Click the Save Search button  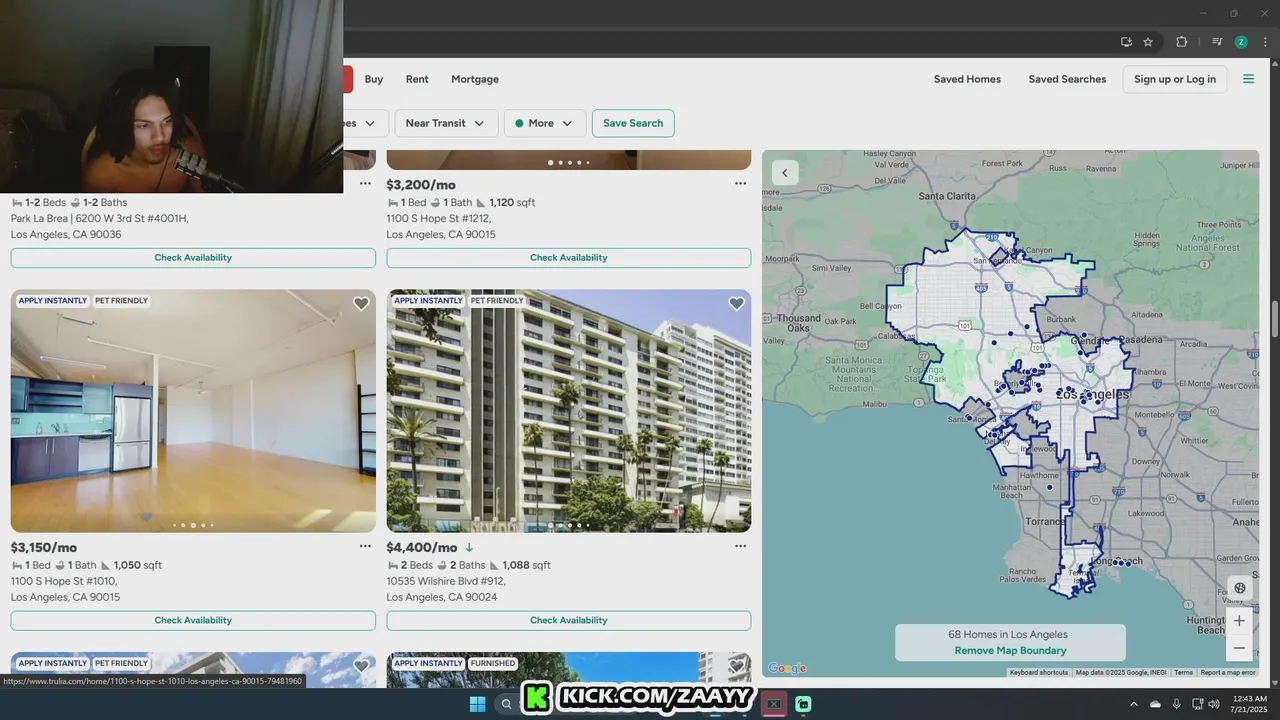[x=633, y=123]
